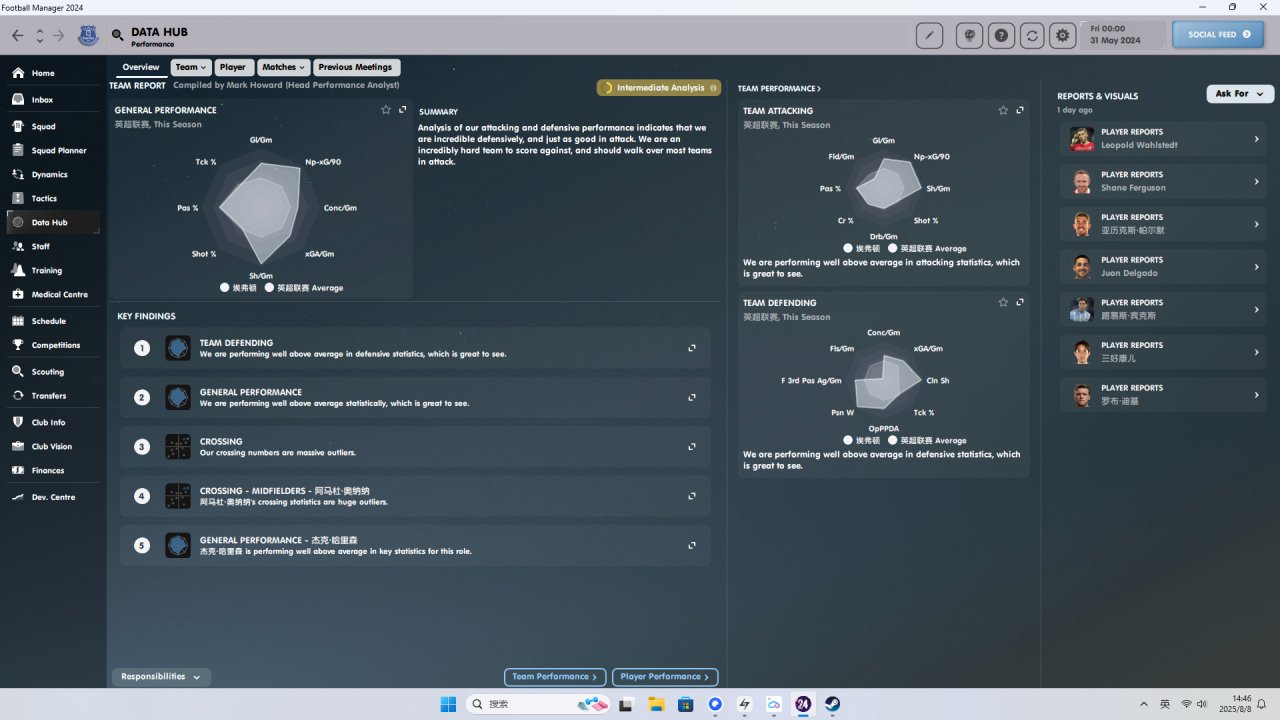This screenshot has height=720, width=1280.
Task: Open Training in the sidebar
Action: pos(53,271)
